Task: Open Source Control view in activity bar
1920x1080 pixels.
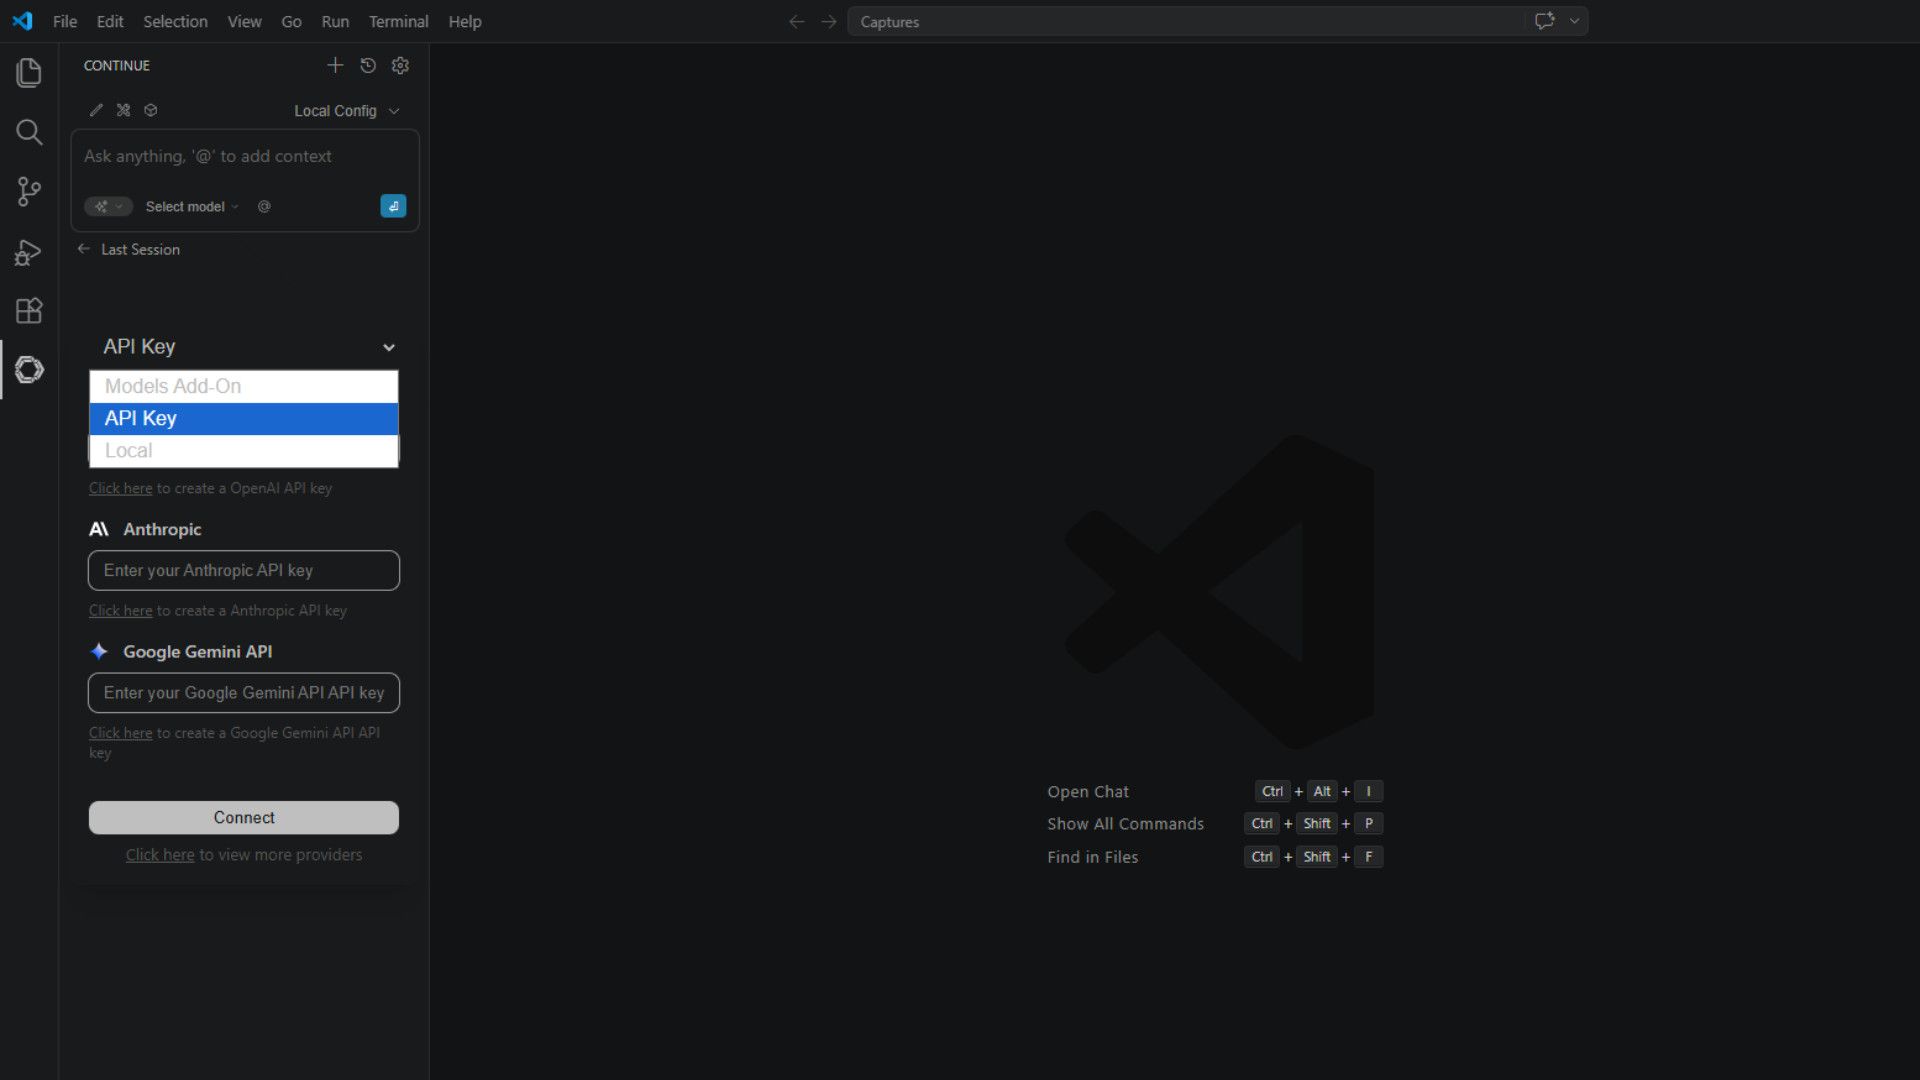Action: click(x=29, y=191)
